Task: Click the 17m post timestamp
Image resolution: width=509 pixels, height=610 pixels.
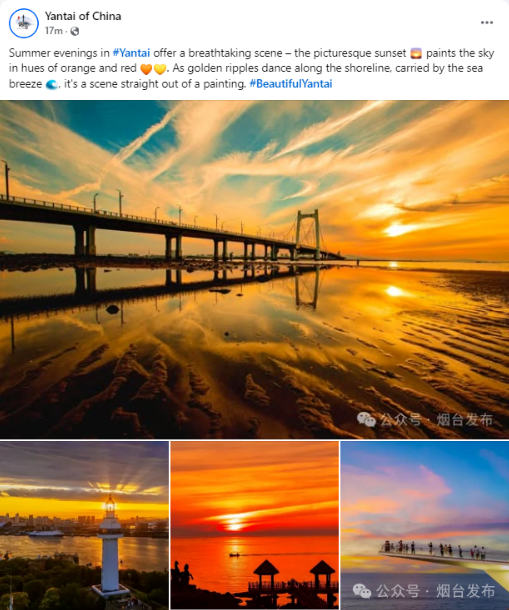Action: [54, 31]
